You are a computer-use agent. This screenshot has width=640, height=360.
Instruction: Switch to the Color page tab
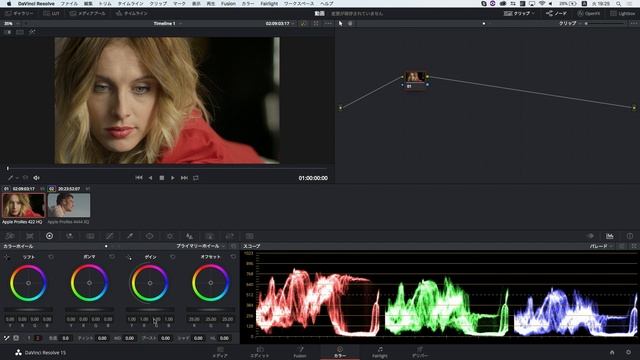[x=340, y=352]
